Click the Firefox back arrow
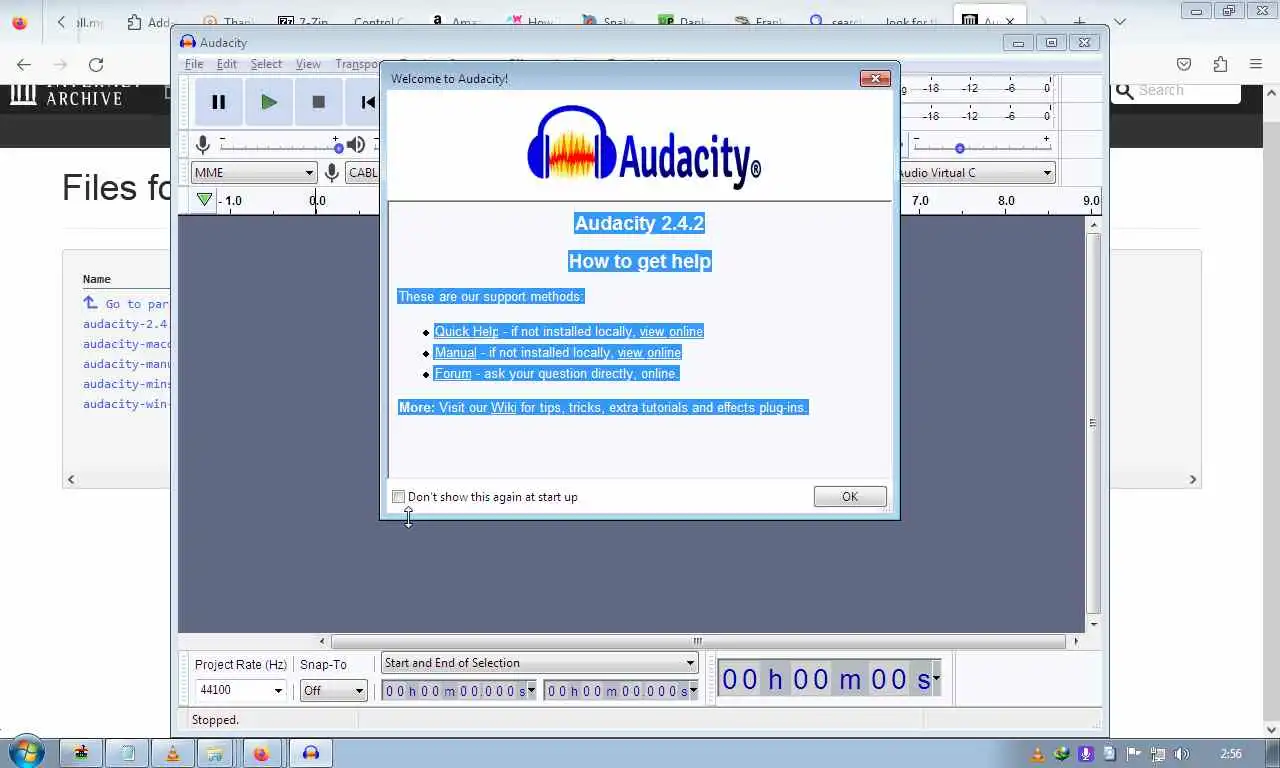This screenshot has height=768, width=1280. point(24,64)
